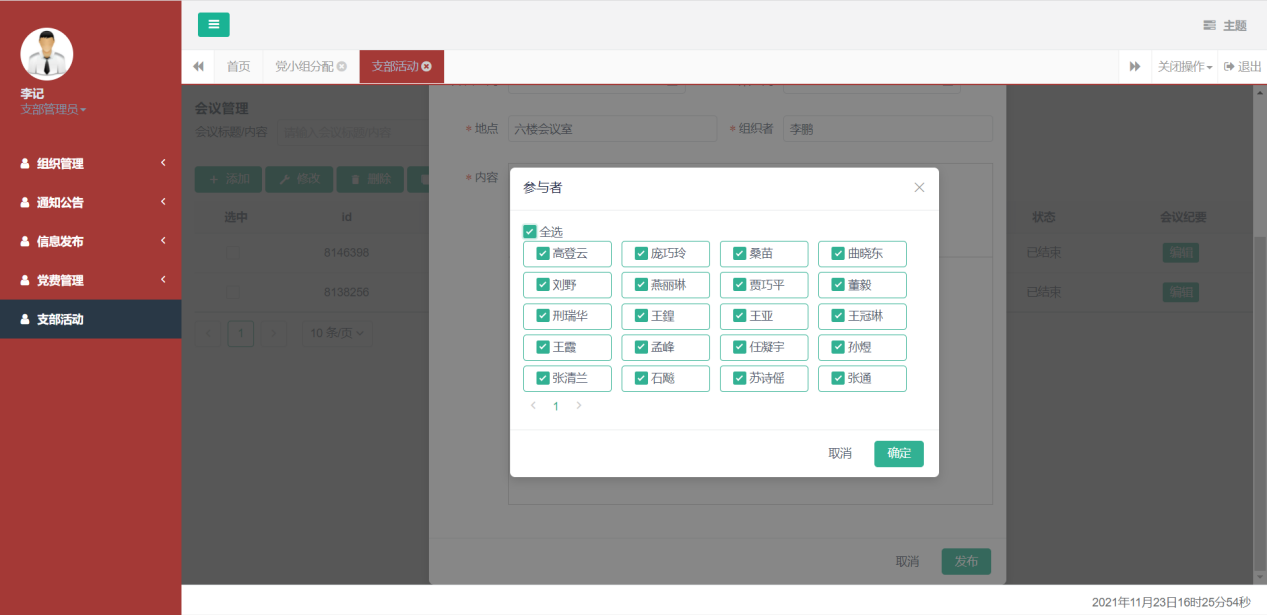Expand the 党费管理 sidebar menu
This screenshot has width=1267, height=615.
tap(90, 281)
